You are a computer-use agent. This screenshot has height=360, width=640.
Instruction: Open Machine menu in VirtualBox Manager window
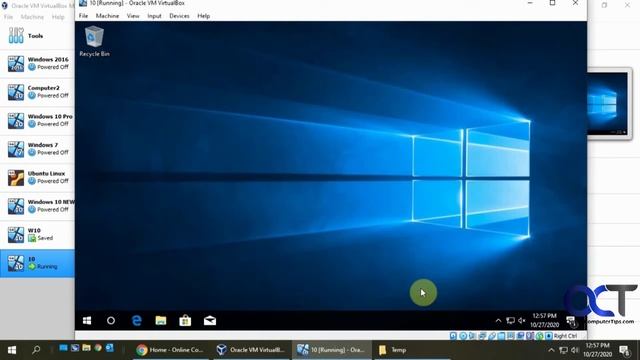point(32,17)
